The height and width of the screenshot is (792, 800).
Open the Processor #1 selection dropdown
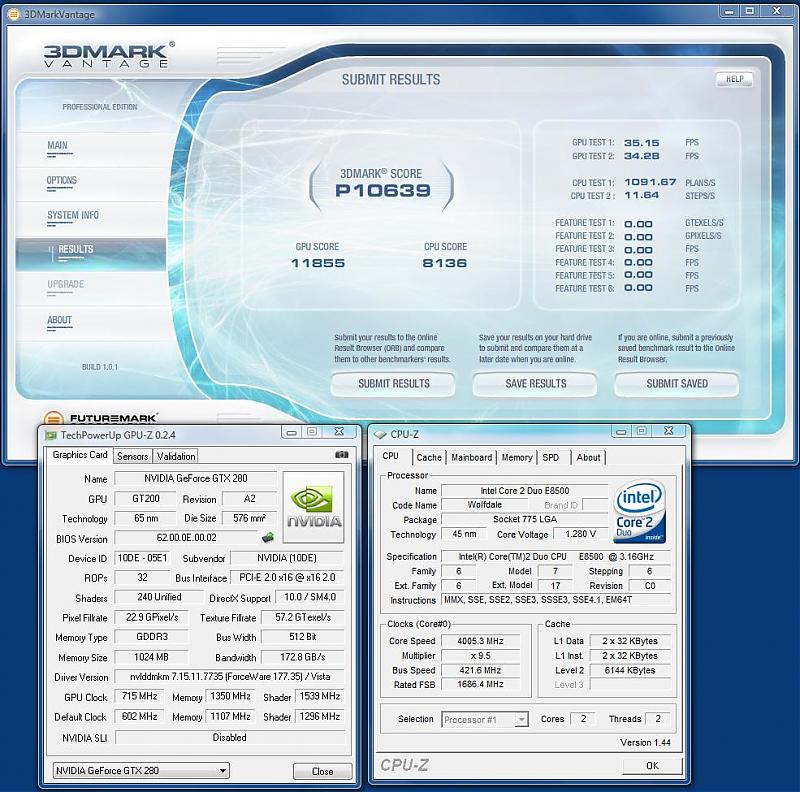click(485, 720)
